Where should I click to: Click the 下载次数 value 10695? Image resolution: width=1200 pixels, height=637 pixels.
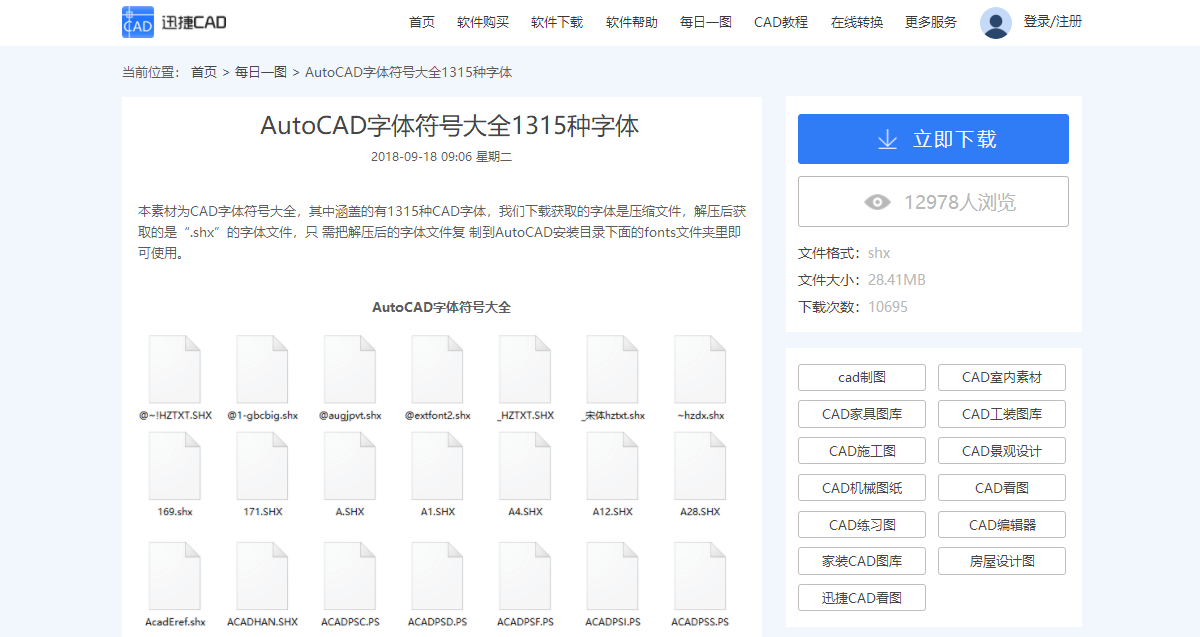888,307
